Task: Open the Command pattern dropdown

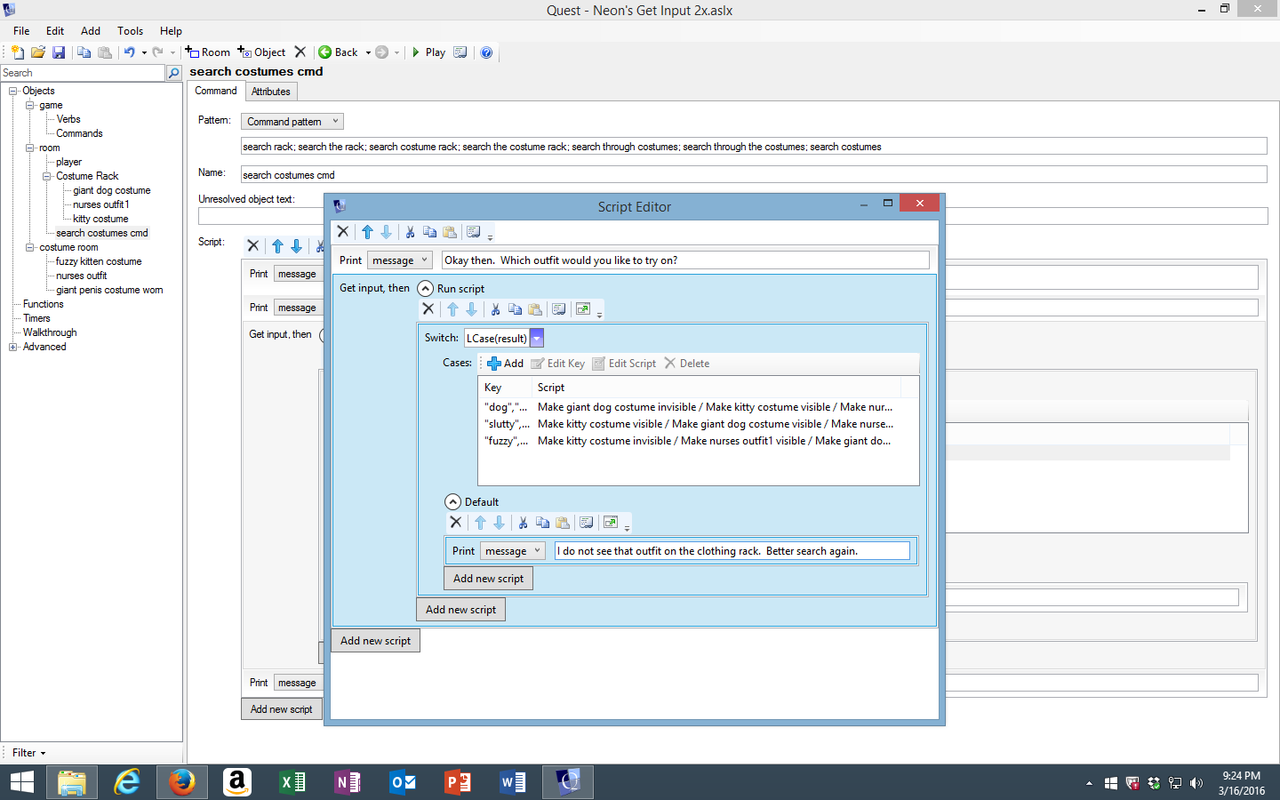Action: tap(292, 121)
